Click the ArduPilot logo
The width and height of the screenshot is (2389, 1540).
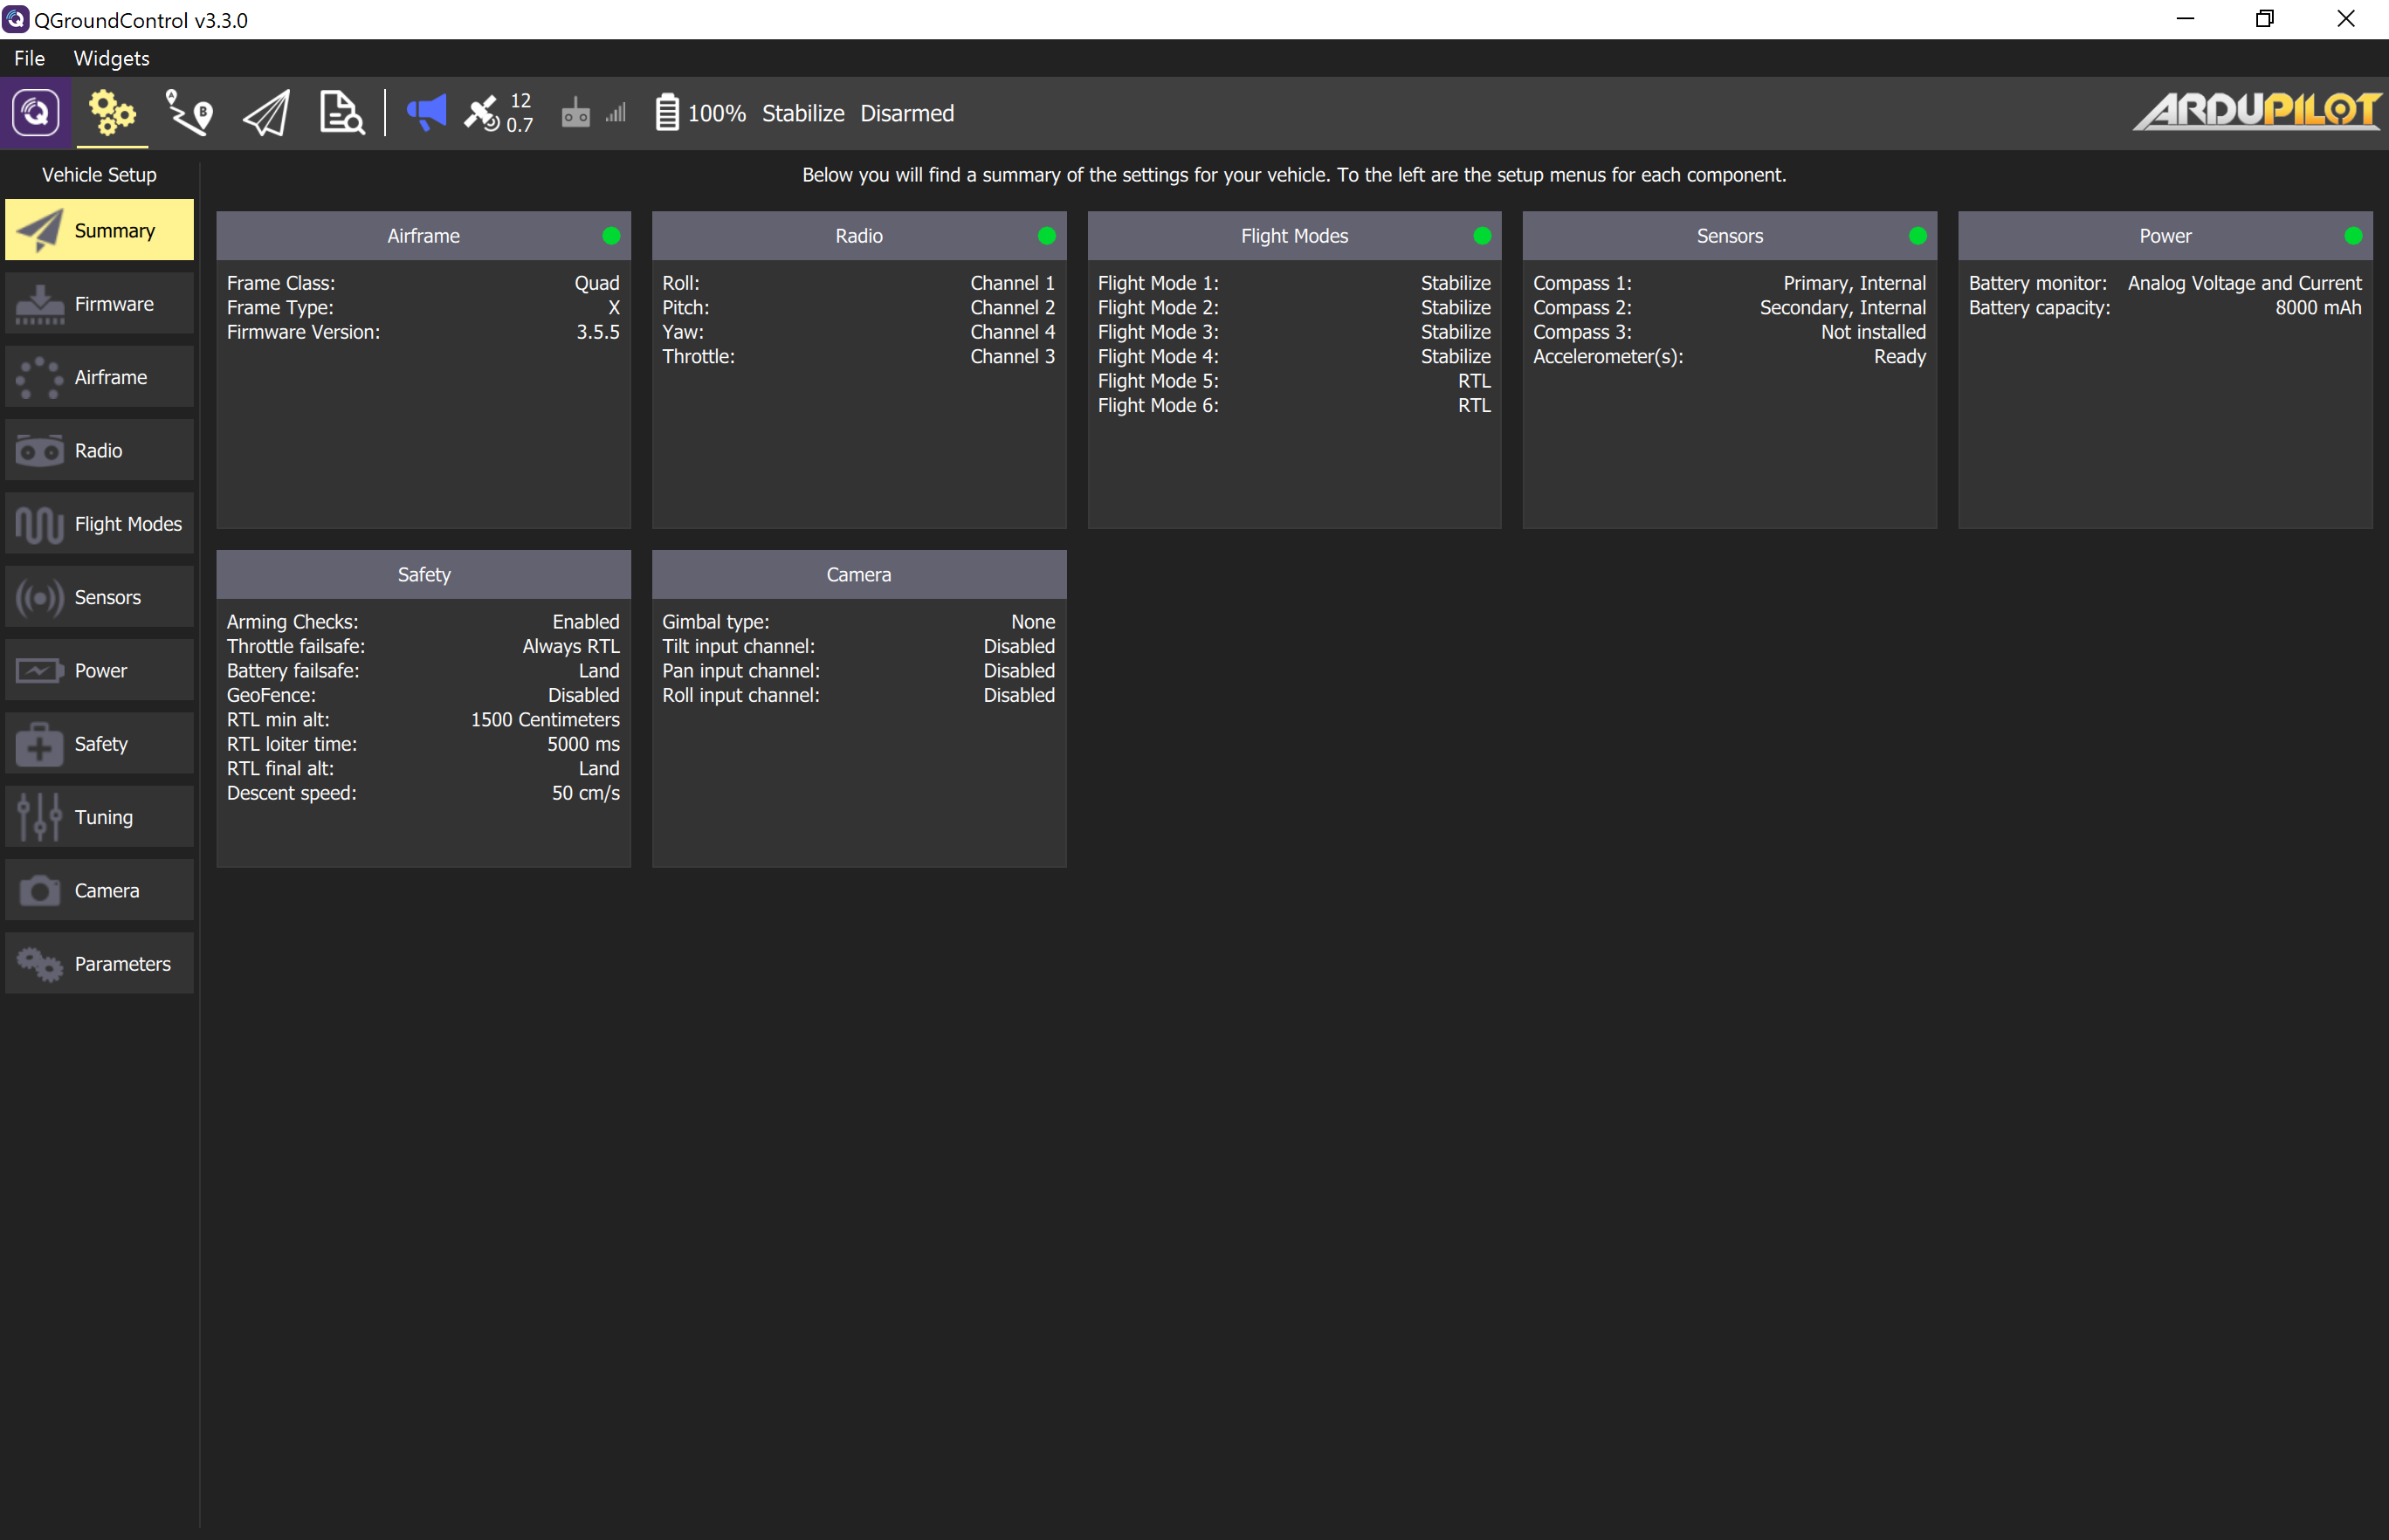pos(2256,111)
